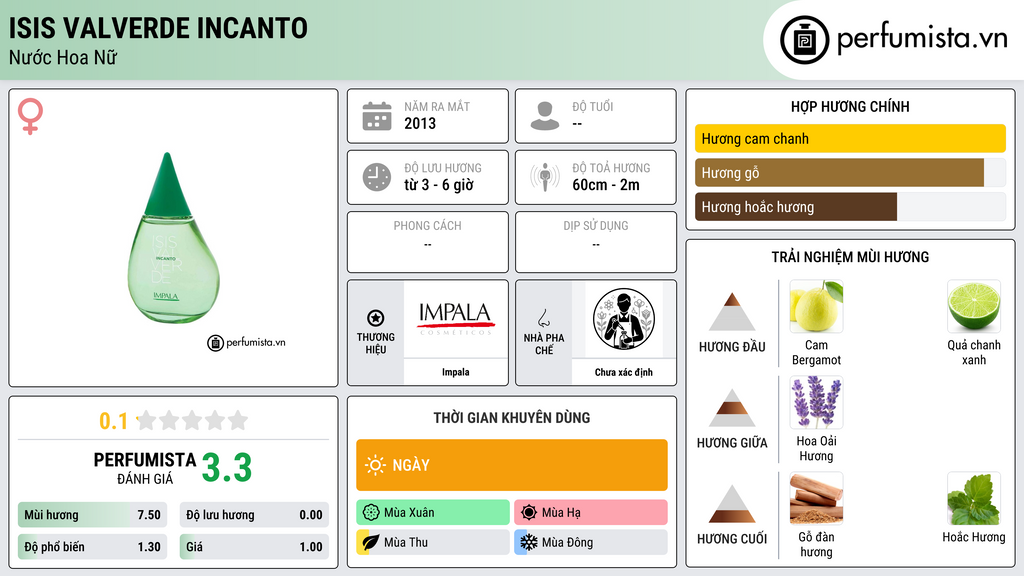Click the flower icon for Mùa Xuân

pyautogui.click(x=371, y=513)
